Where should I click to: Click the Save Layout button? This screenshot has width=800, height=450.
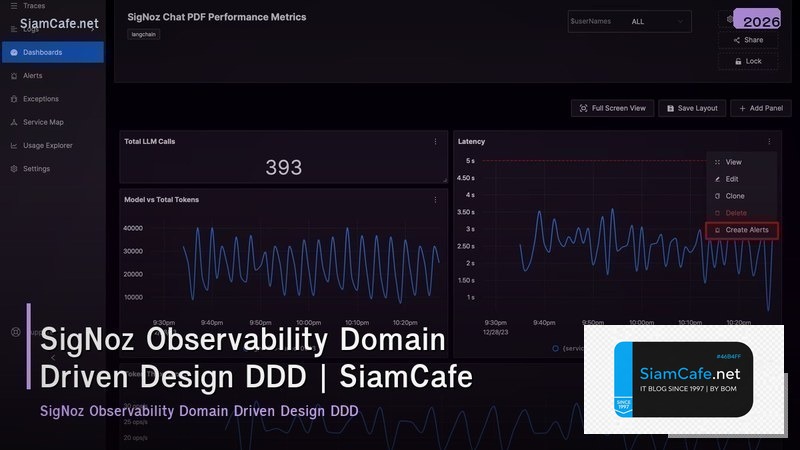coord(692,108)
